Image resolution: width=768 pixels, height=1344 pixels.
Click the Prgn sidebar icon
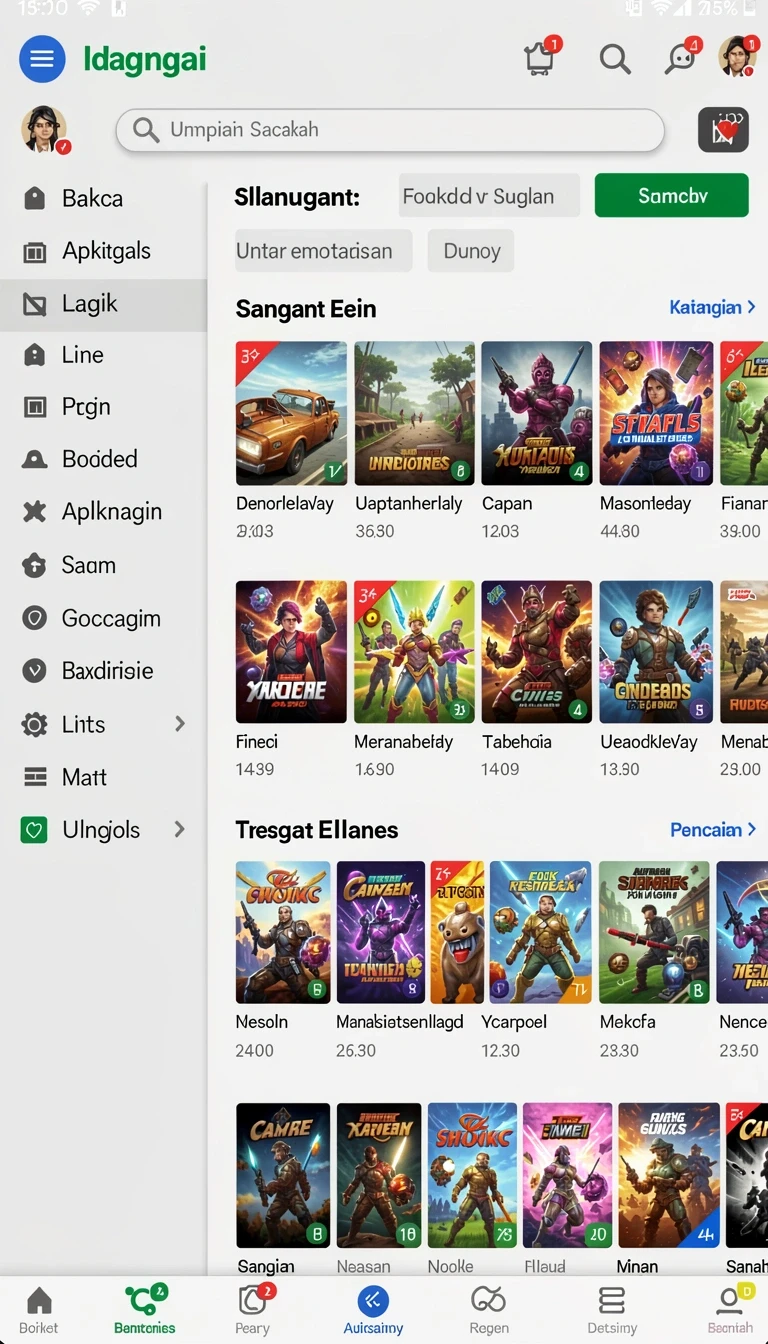[x=35, y=407]
